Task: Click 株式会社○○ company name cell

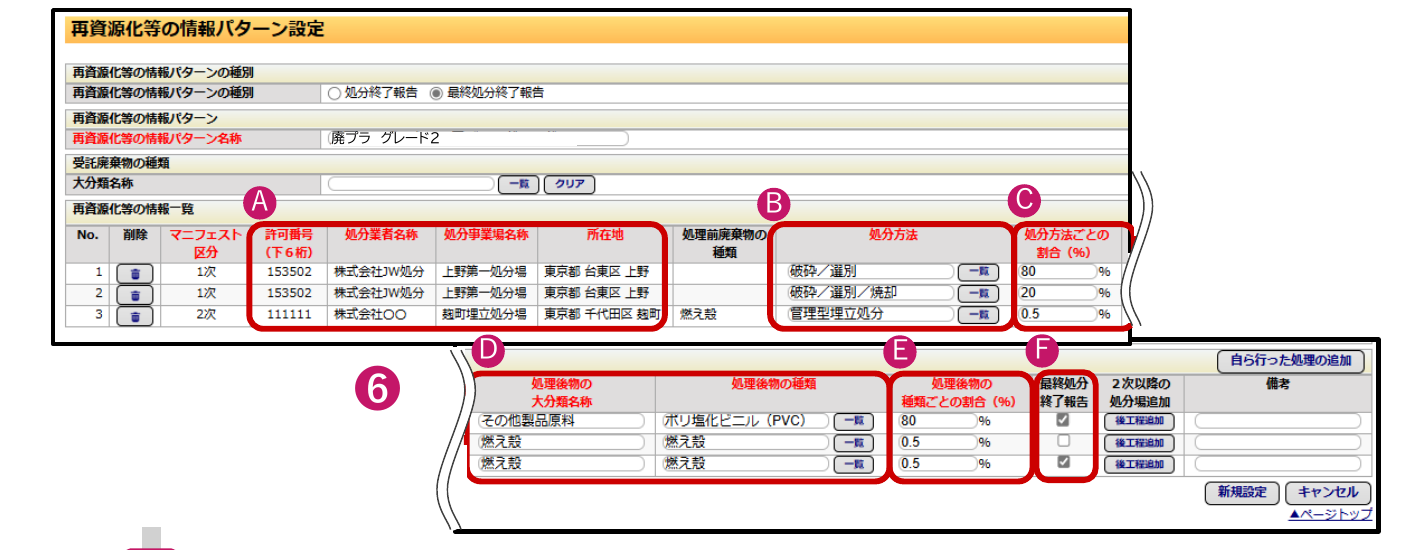Action: click(x=381, y=315)
